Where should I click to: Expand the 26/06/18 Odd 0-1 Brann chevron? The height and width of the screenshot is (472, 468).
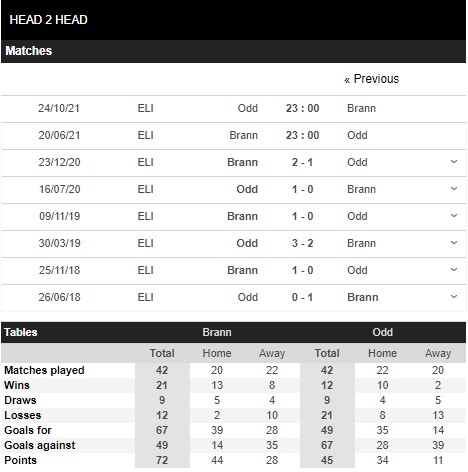click(454, 297)
